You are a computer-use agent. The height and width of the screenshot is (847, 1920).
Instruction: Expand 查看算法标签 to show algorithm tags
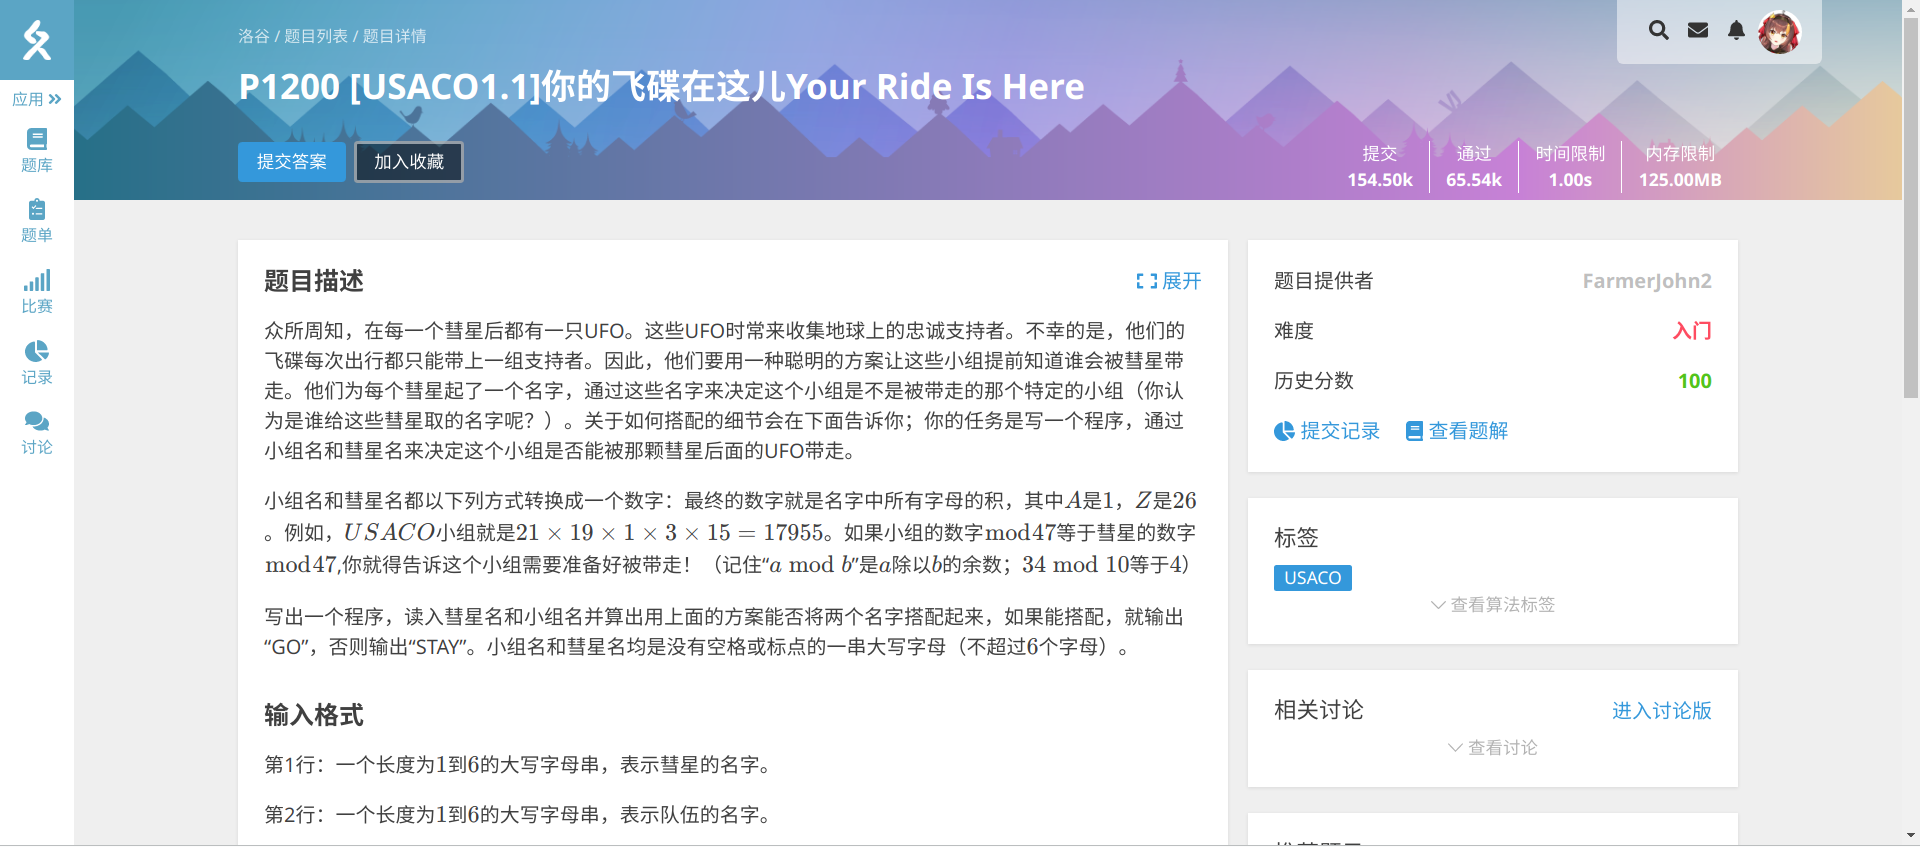coord(1493,605)
